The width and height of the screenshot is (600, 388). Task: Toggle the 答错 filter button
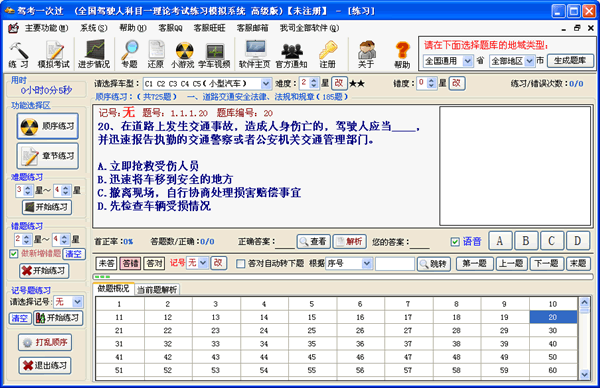click(130, 263)
